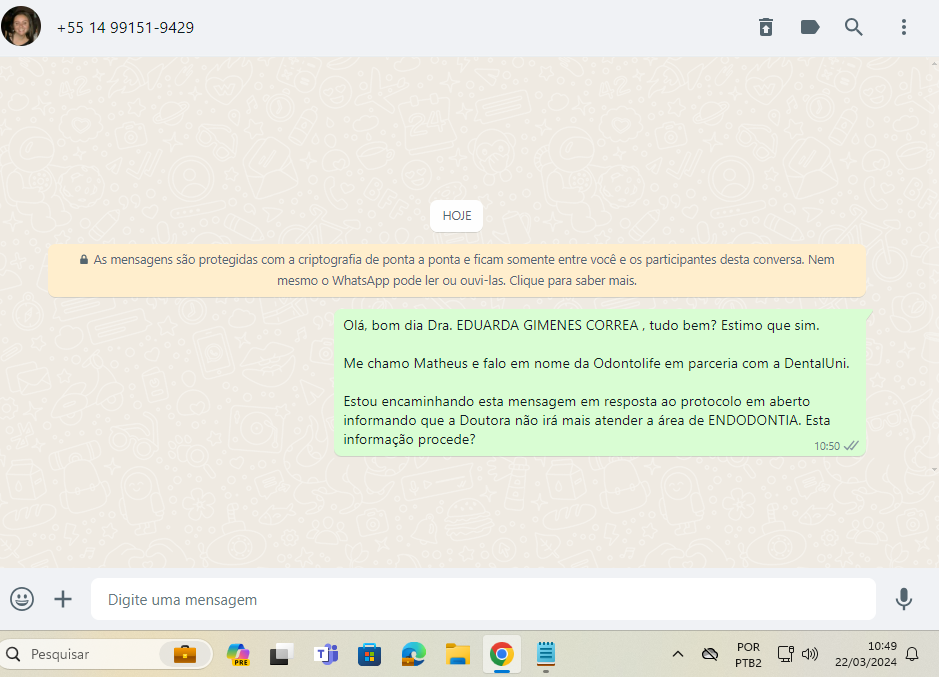The image size is (939, 677).
Task: Check the double tick read receipt
Action: pos(851,446)
